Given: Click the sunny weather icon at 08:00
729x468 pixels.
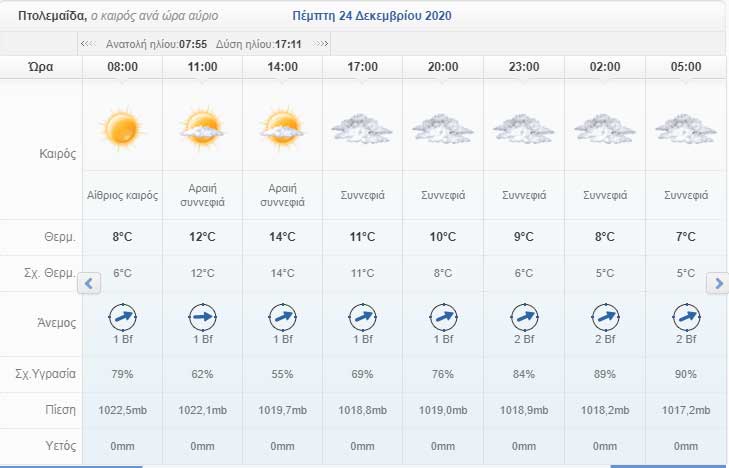Looking at the screenshot, I should tap(122, 129).
